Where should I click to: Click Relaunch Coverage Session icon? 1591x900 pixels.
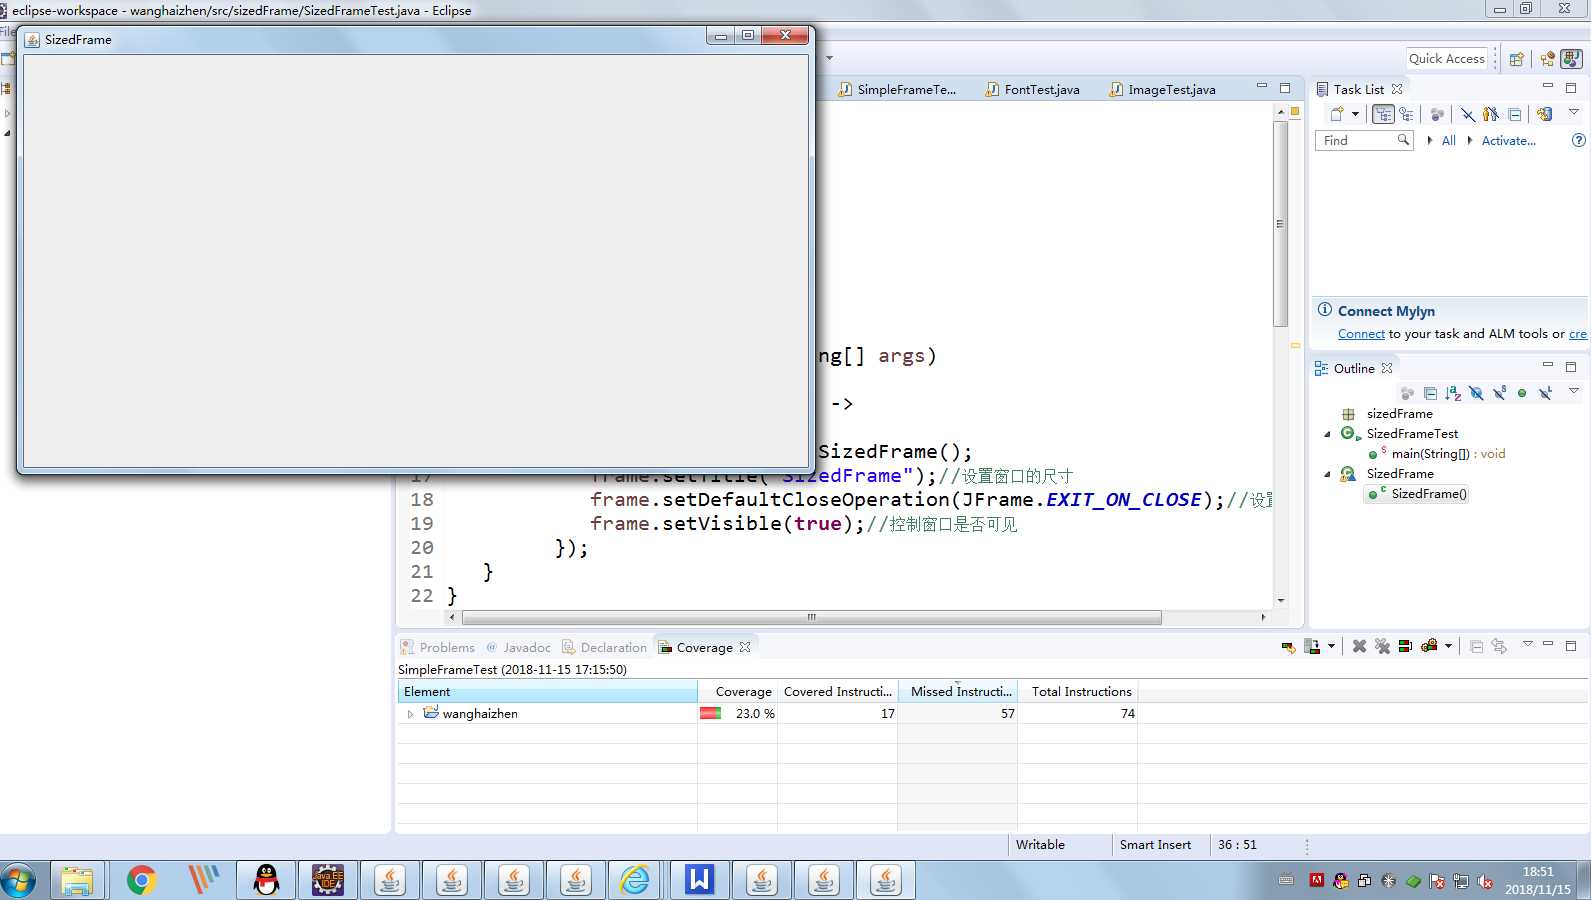[x=1288, y=647]
